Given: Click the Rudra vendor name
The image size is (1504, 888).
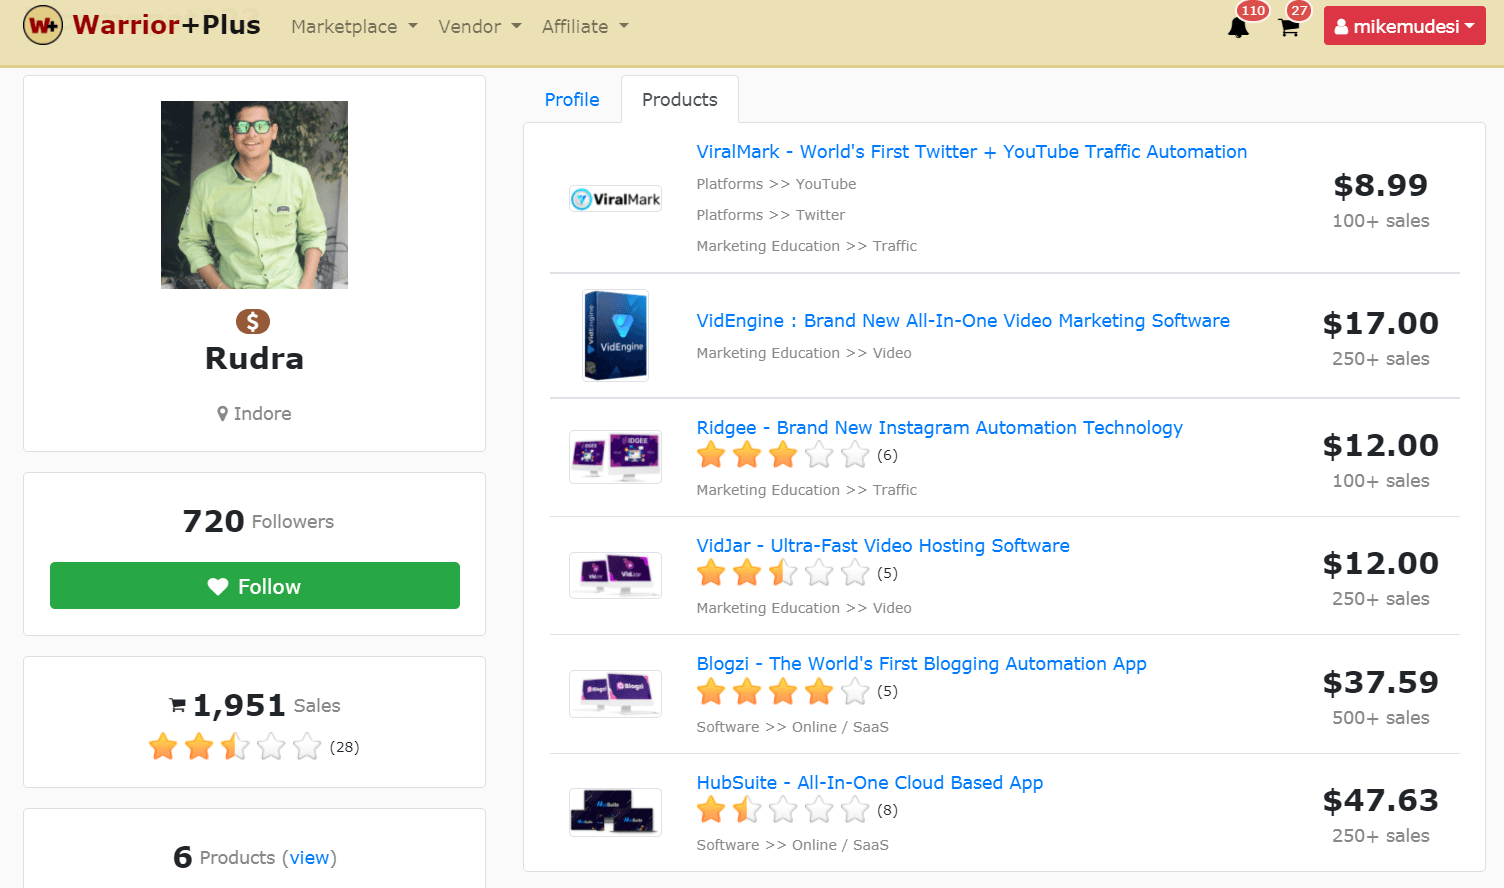Looking at the screenshot, I should (x=254, y=359).
